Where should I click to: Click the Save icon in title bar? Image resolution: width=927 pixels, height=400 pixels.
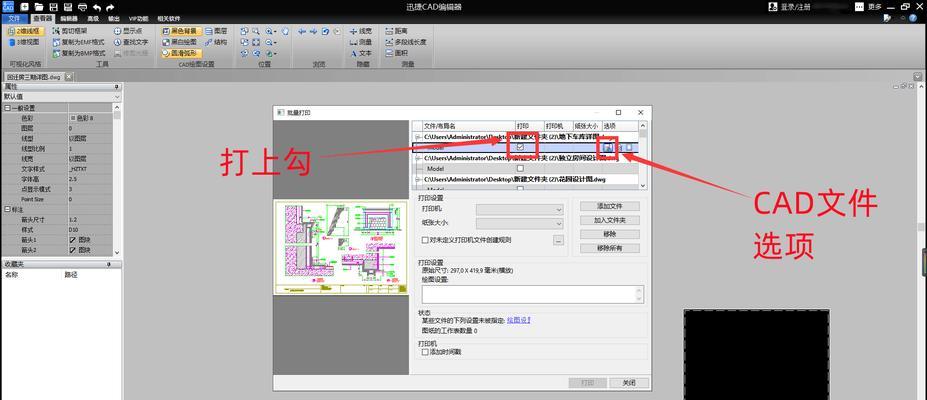(53, 6)
